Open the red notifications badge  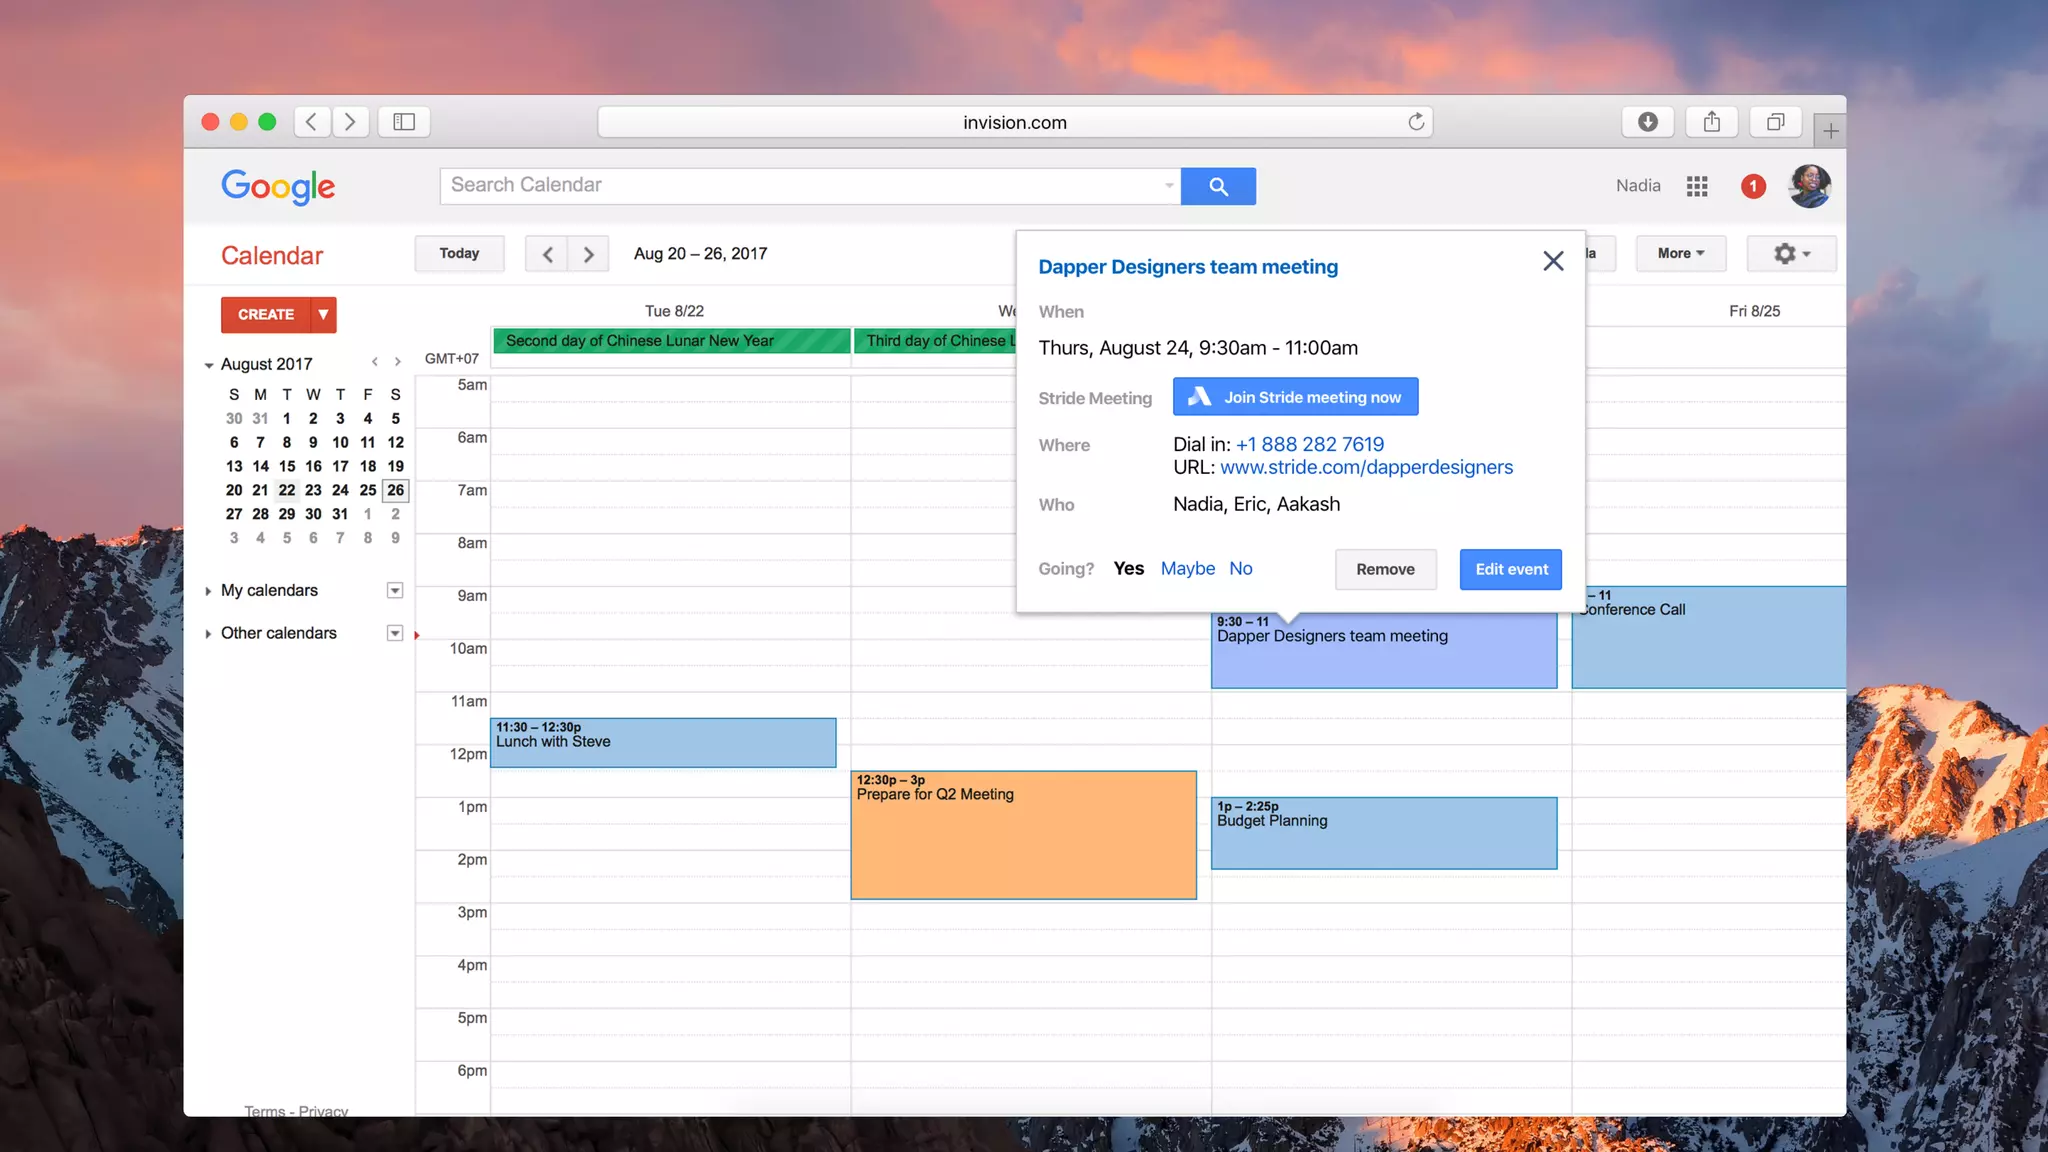[x=1753, y=186]
